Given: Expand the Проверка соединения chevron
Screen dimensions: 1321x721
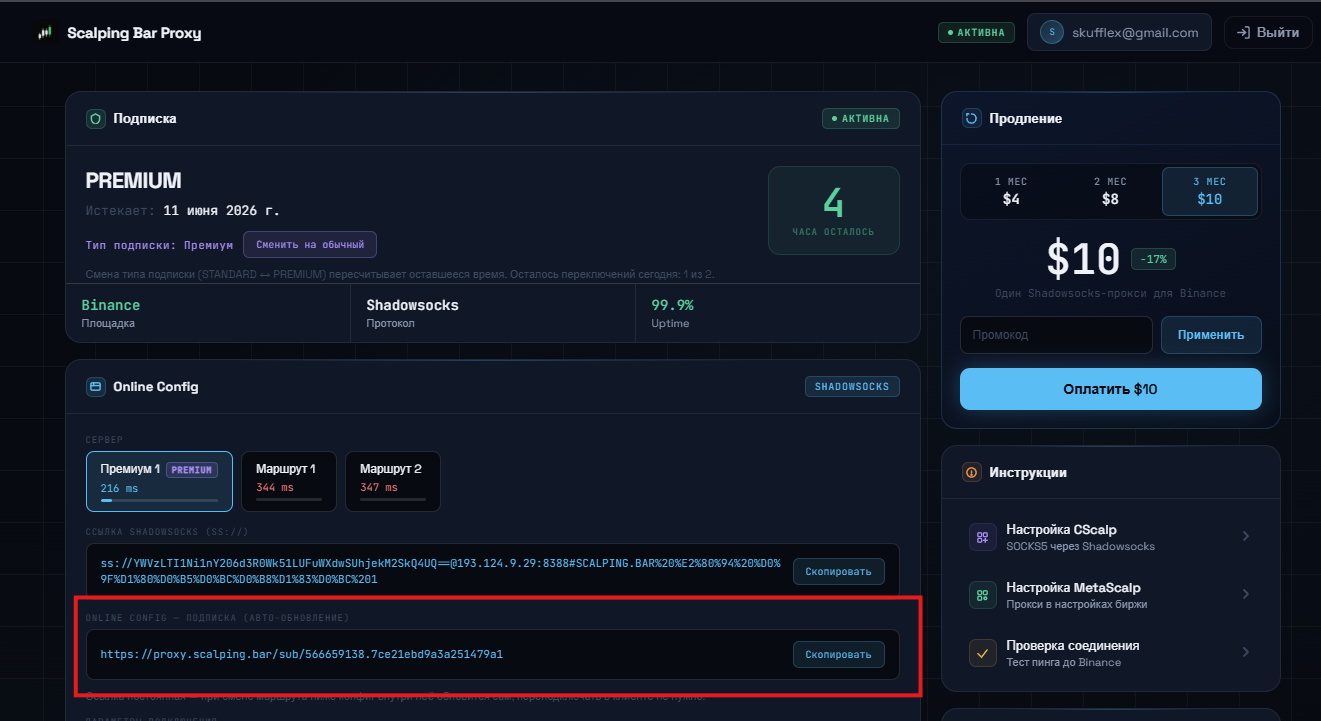Looking at the screenshot, I should point(1246,652).
